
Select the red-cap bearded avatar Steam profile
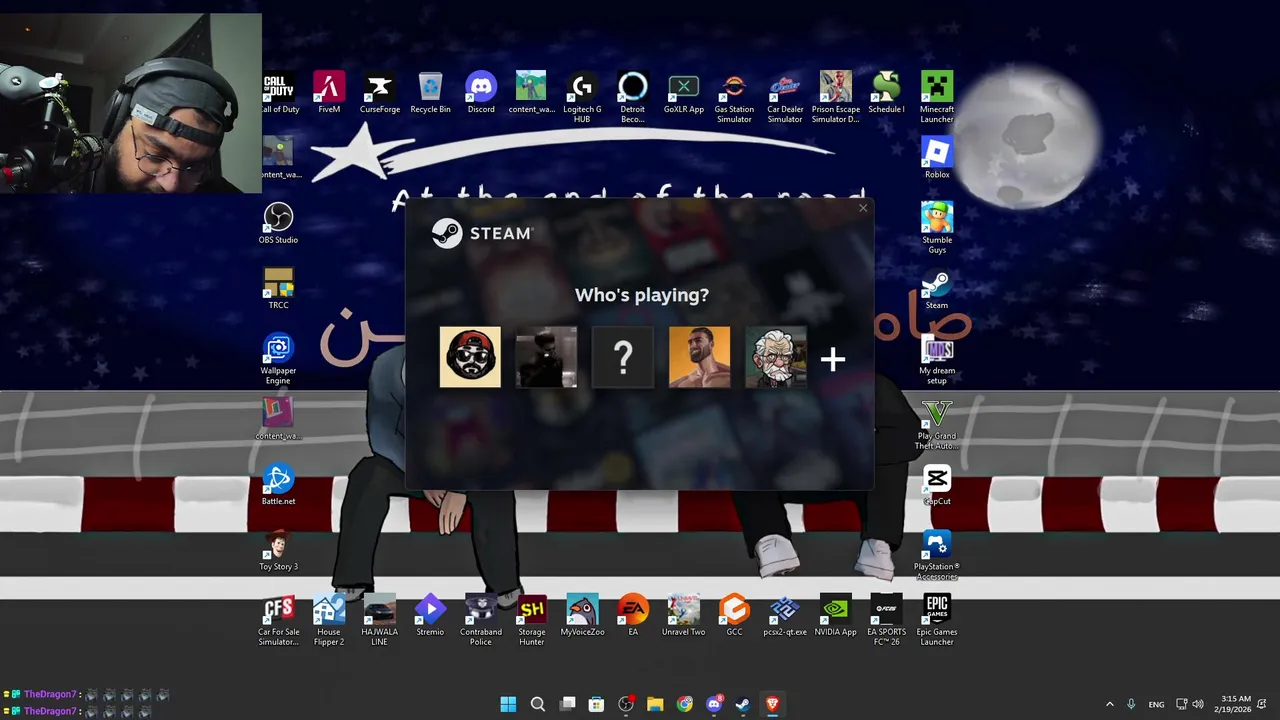point(470,357)
